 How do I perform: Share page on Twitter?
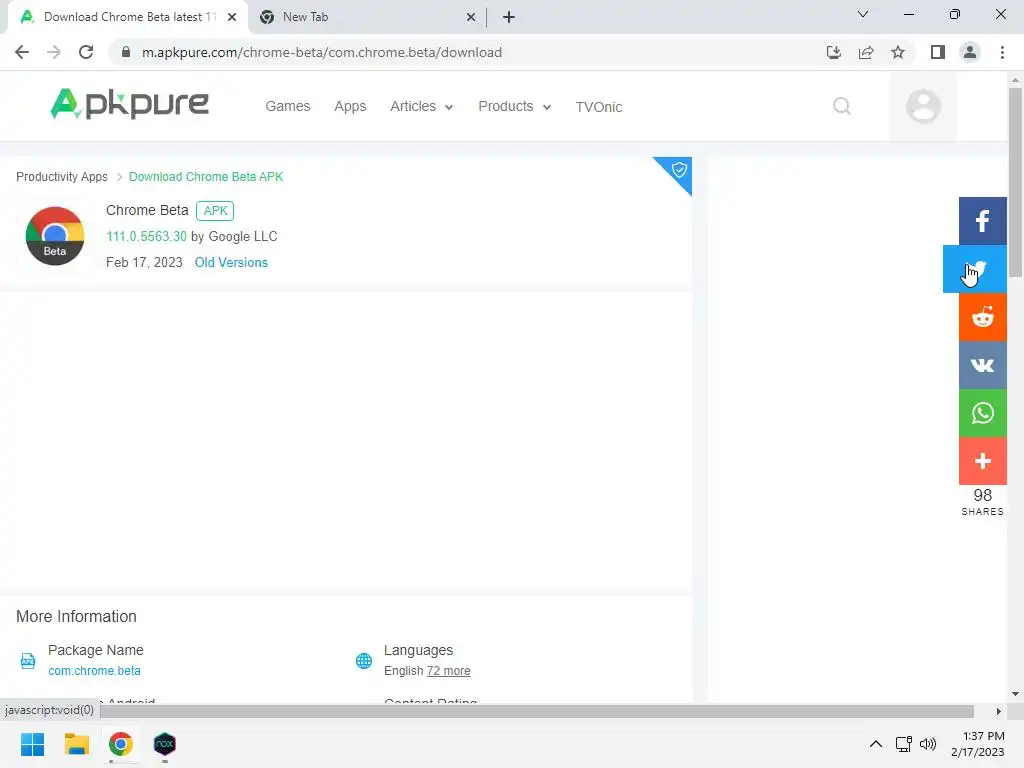[975, 269]
